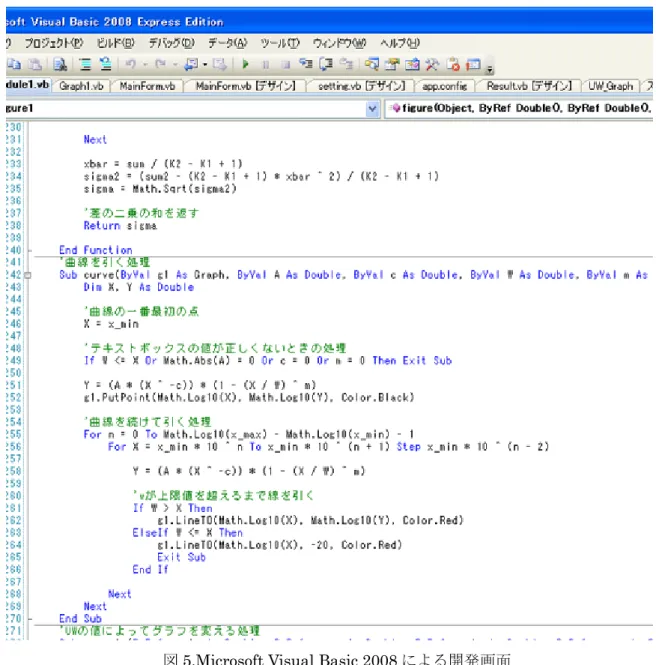Viewport: 656px width, 665px height.
Task: Switch to the MainForm.vb [デザイン] tab
Action: (x=246, y=86)
